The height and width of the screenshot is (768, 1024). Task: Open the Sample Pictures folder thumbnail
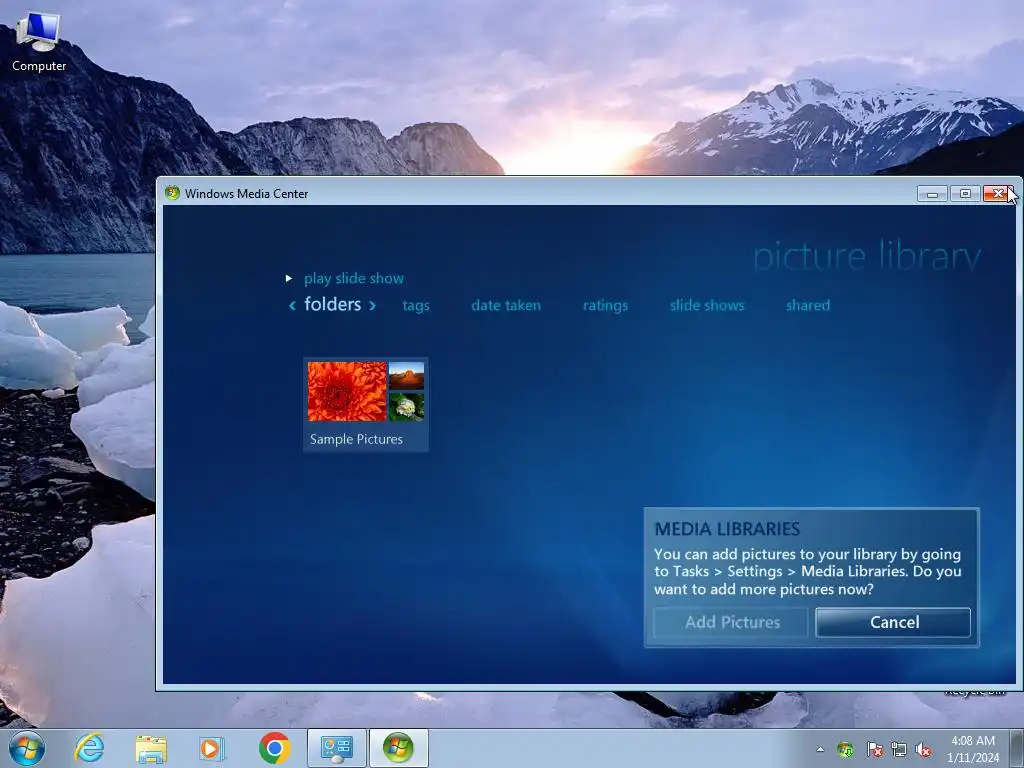[366, 404]
